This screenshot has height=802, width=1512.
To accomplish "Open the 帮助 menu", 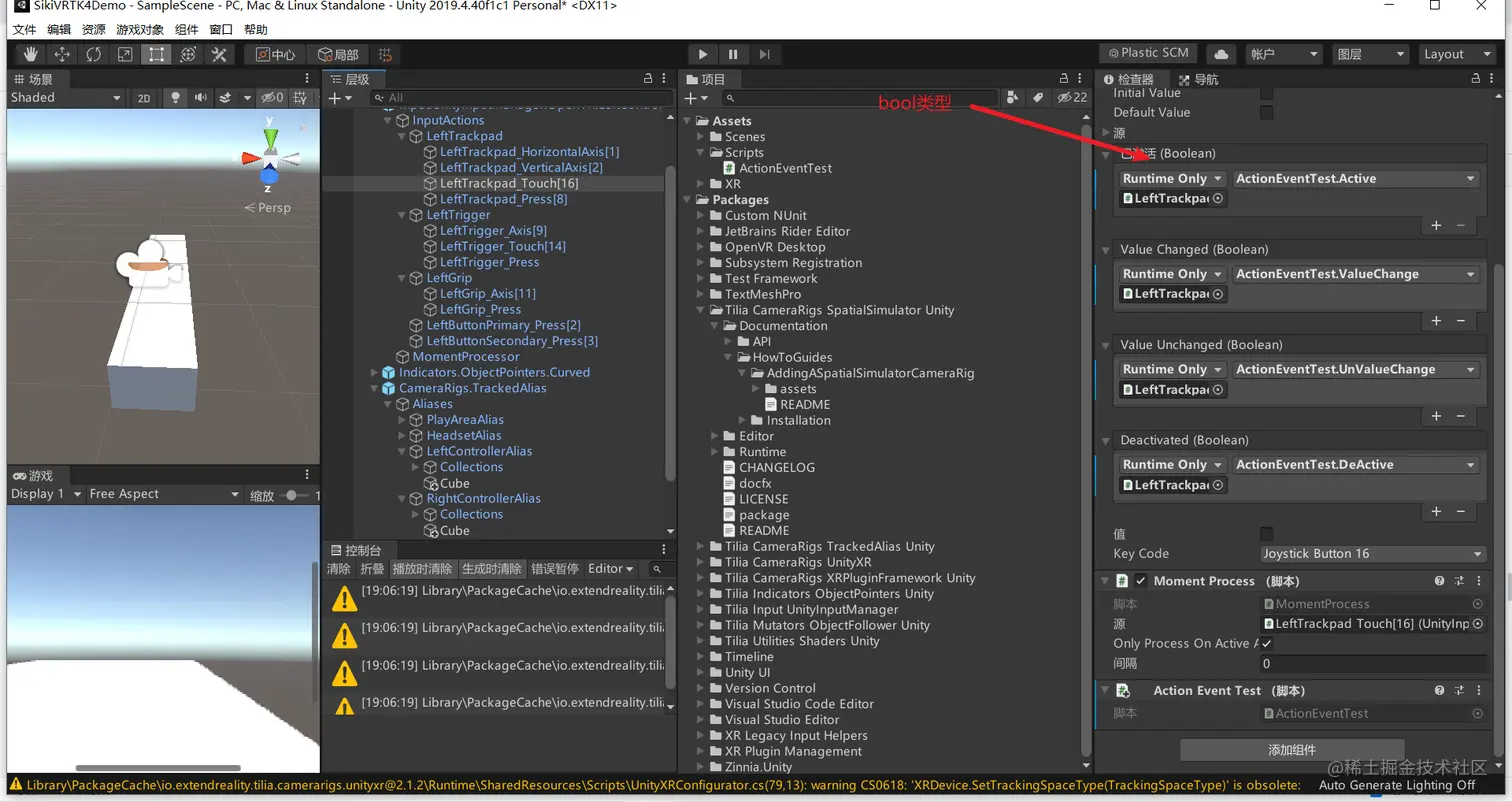I will pyautogui.click(x=256, y=30).
